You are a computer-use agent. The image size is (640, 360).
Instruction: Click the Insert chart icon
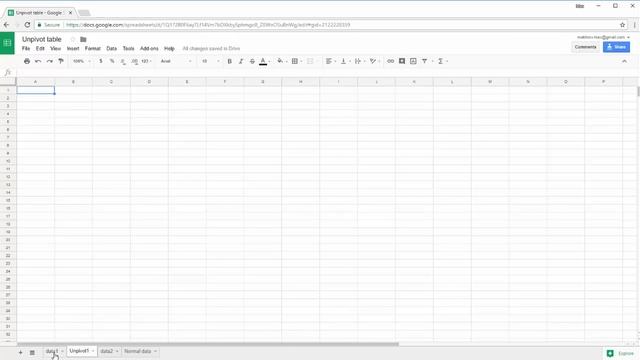click(x=413, y=61)
